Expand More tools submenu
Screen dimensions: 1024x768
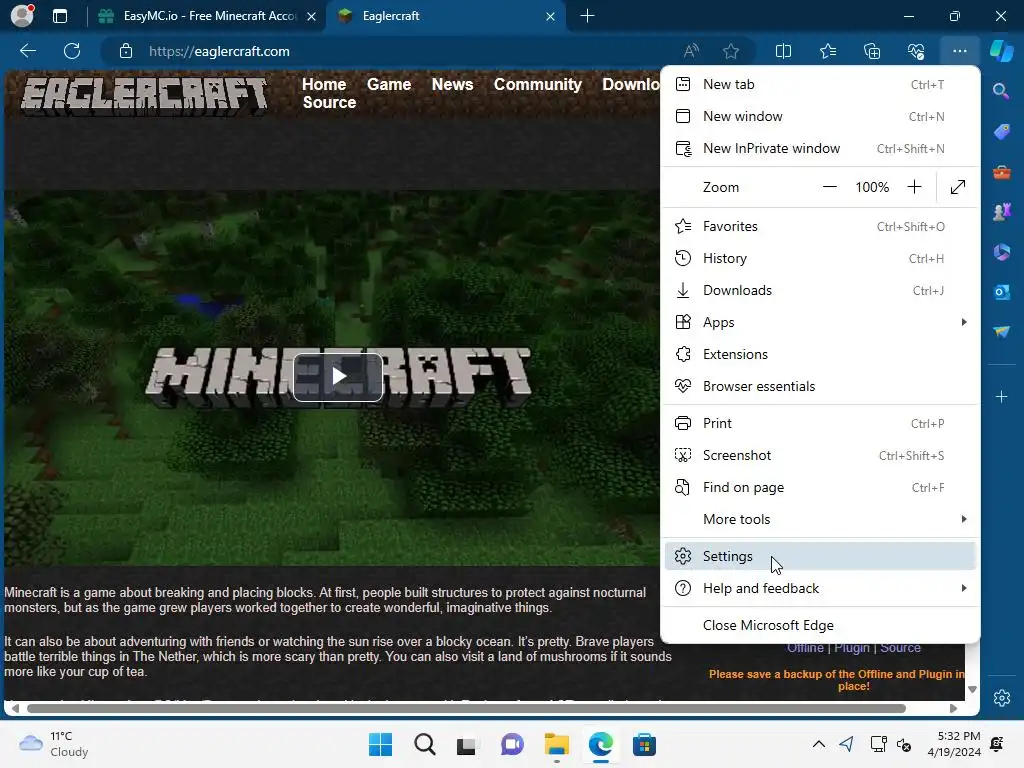coord(820,519)
